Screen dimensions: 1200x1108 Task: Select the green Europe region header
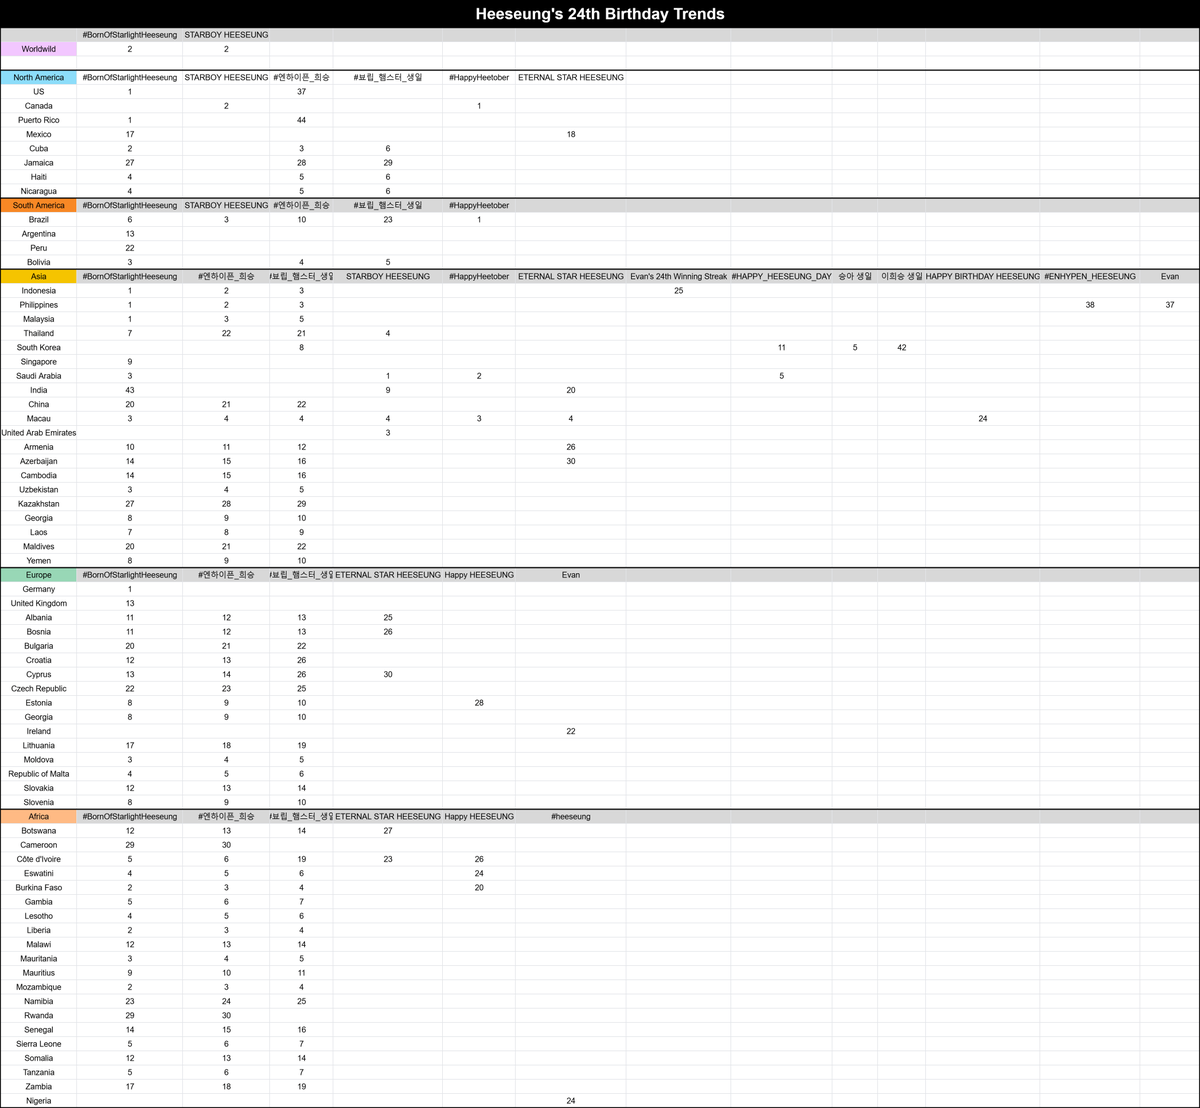pyautogui.click(x=39, y=575)
